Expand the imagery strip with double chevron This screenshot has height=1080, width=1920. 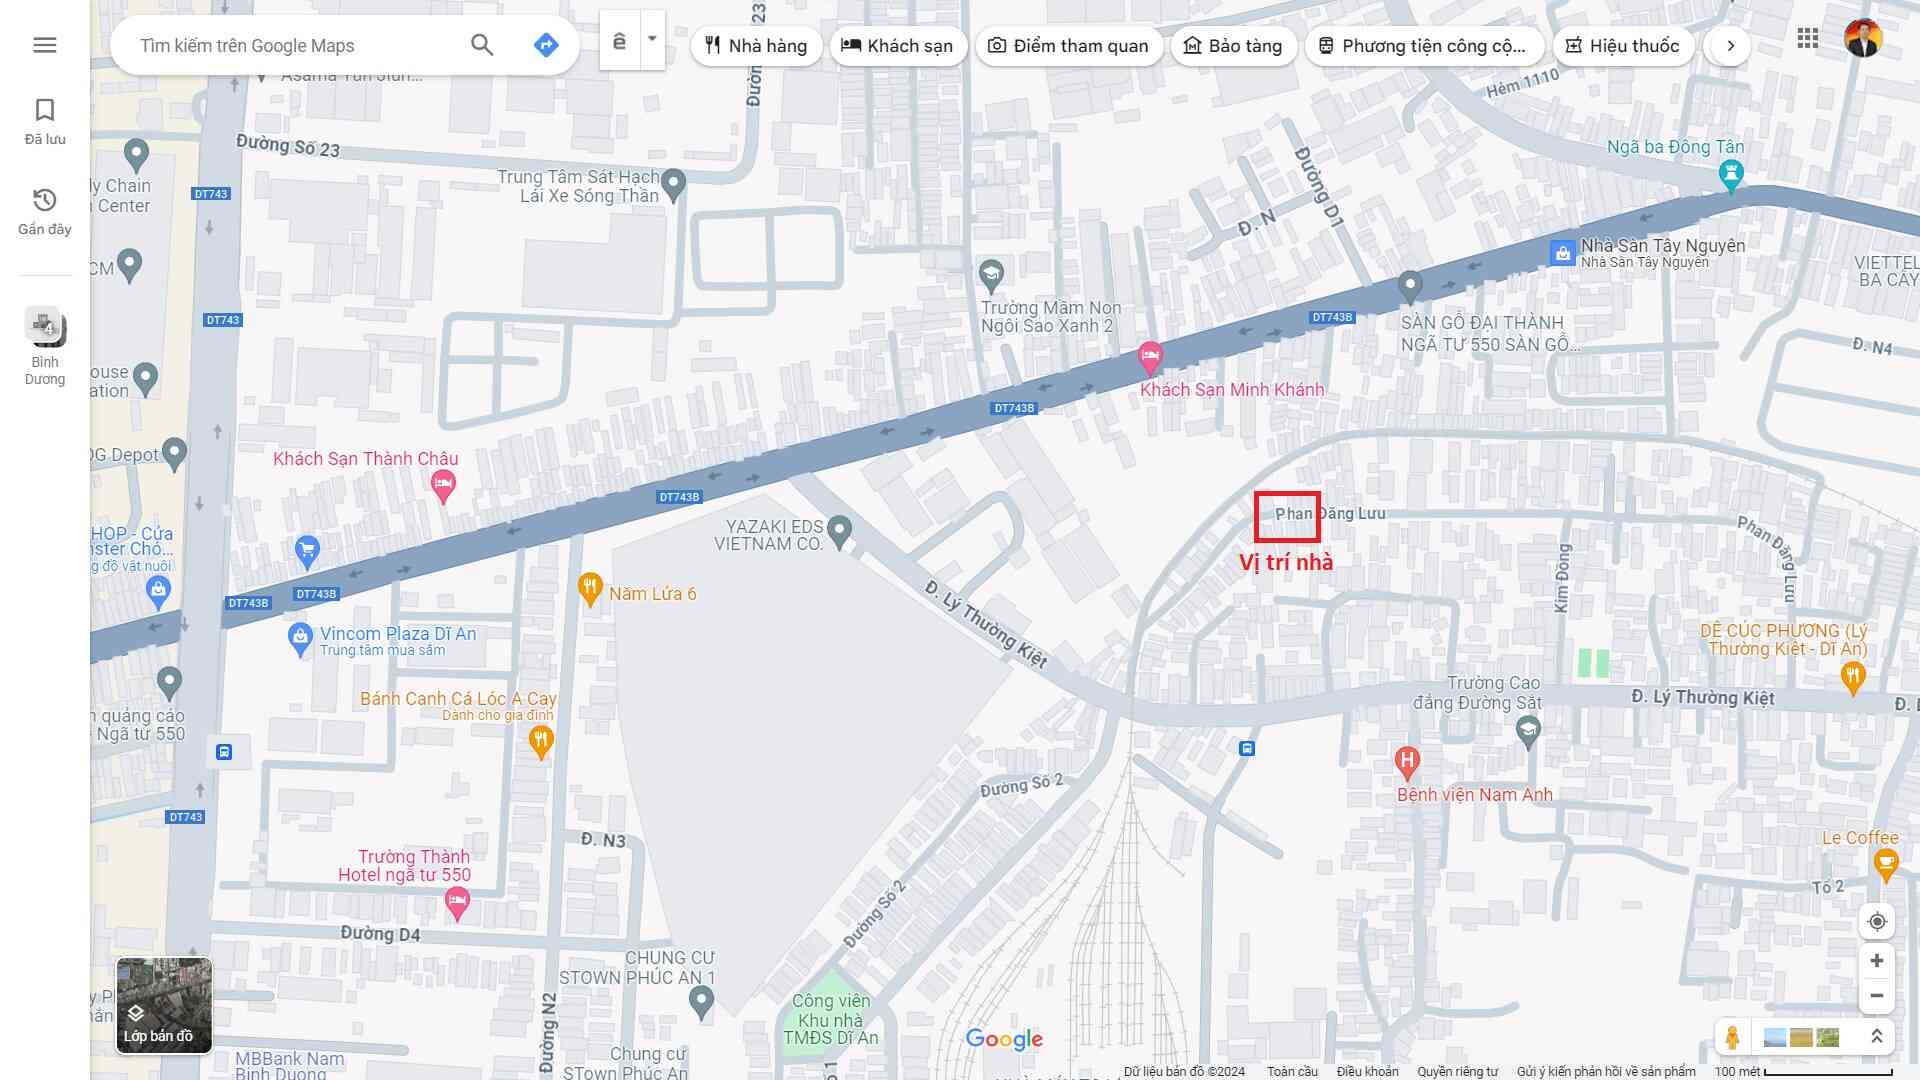click(1877, 1037)
